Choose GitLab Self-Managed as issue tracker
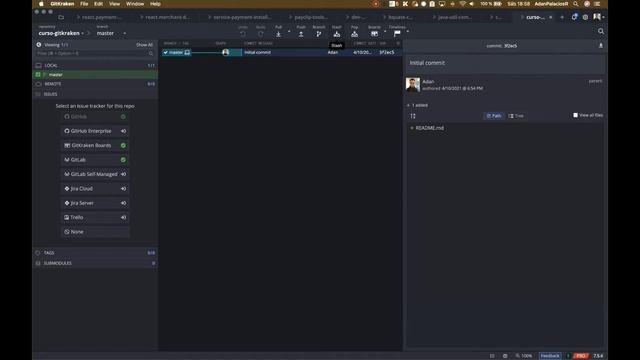The height and width of the screenshot is (360, 640). click(95, 174)
